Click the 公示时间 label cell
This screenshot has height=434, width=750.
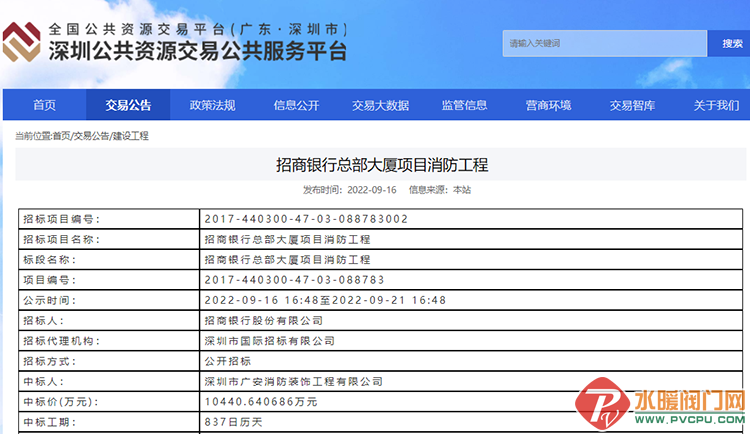(109, 300)
